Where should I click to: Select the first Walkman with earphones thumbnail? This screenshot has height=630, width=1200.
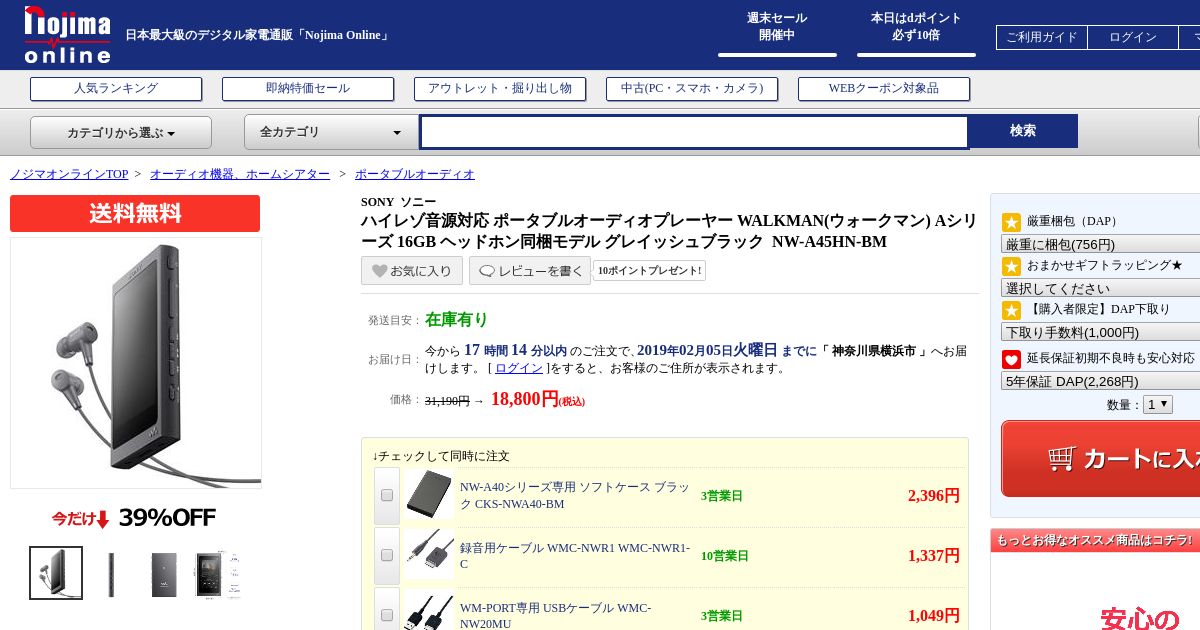click(56, 573)
